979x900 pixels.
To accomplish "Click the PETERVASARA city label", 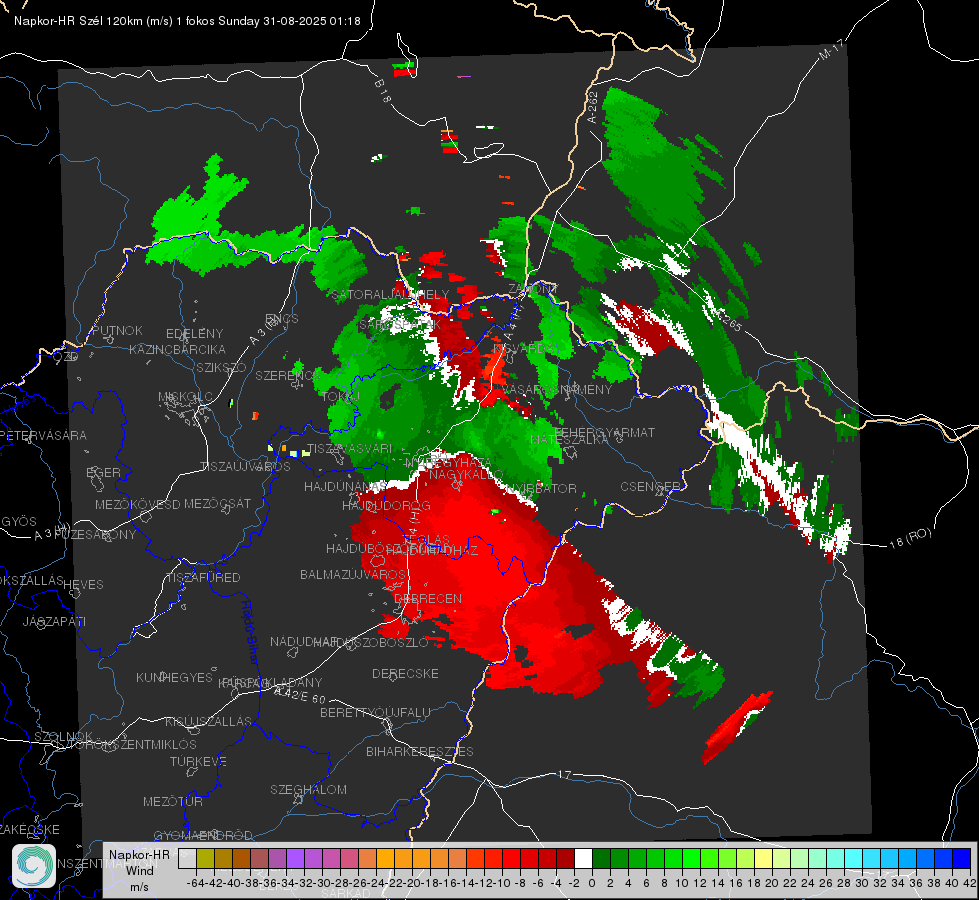I will 44,435.
